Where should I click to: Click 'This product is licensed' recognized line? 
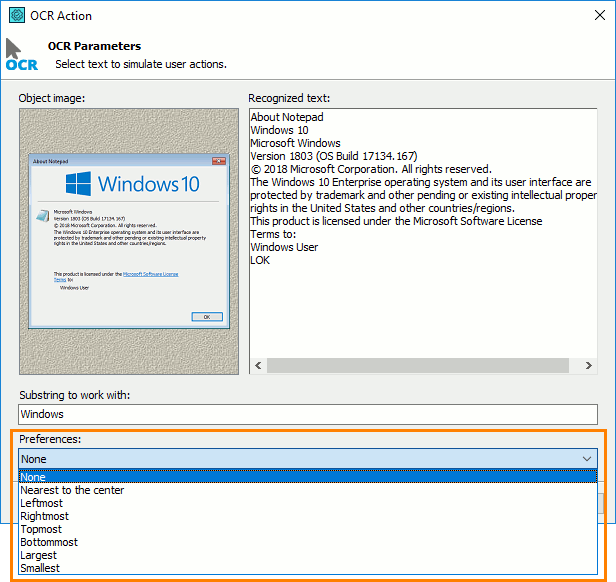[396, 221]
